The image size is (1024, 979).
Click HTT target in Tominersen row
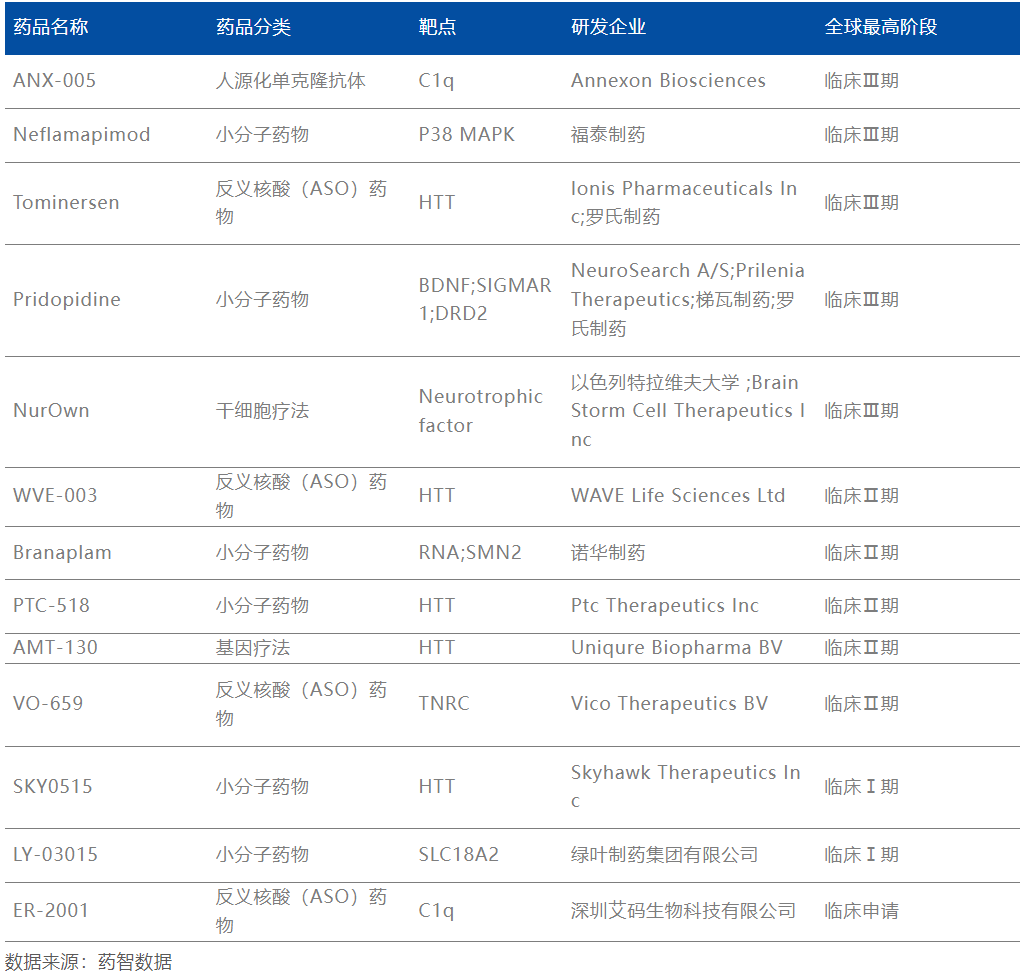(436, 202)
